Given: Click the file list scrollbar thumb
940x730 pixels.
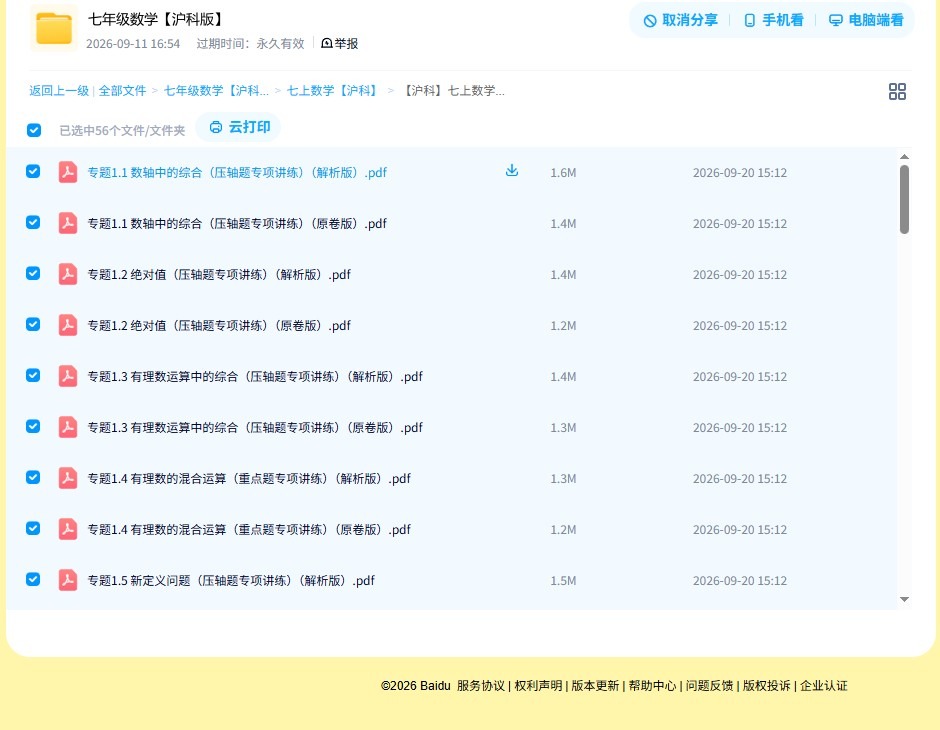Looking at the screenshot, I should point(904,199).
